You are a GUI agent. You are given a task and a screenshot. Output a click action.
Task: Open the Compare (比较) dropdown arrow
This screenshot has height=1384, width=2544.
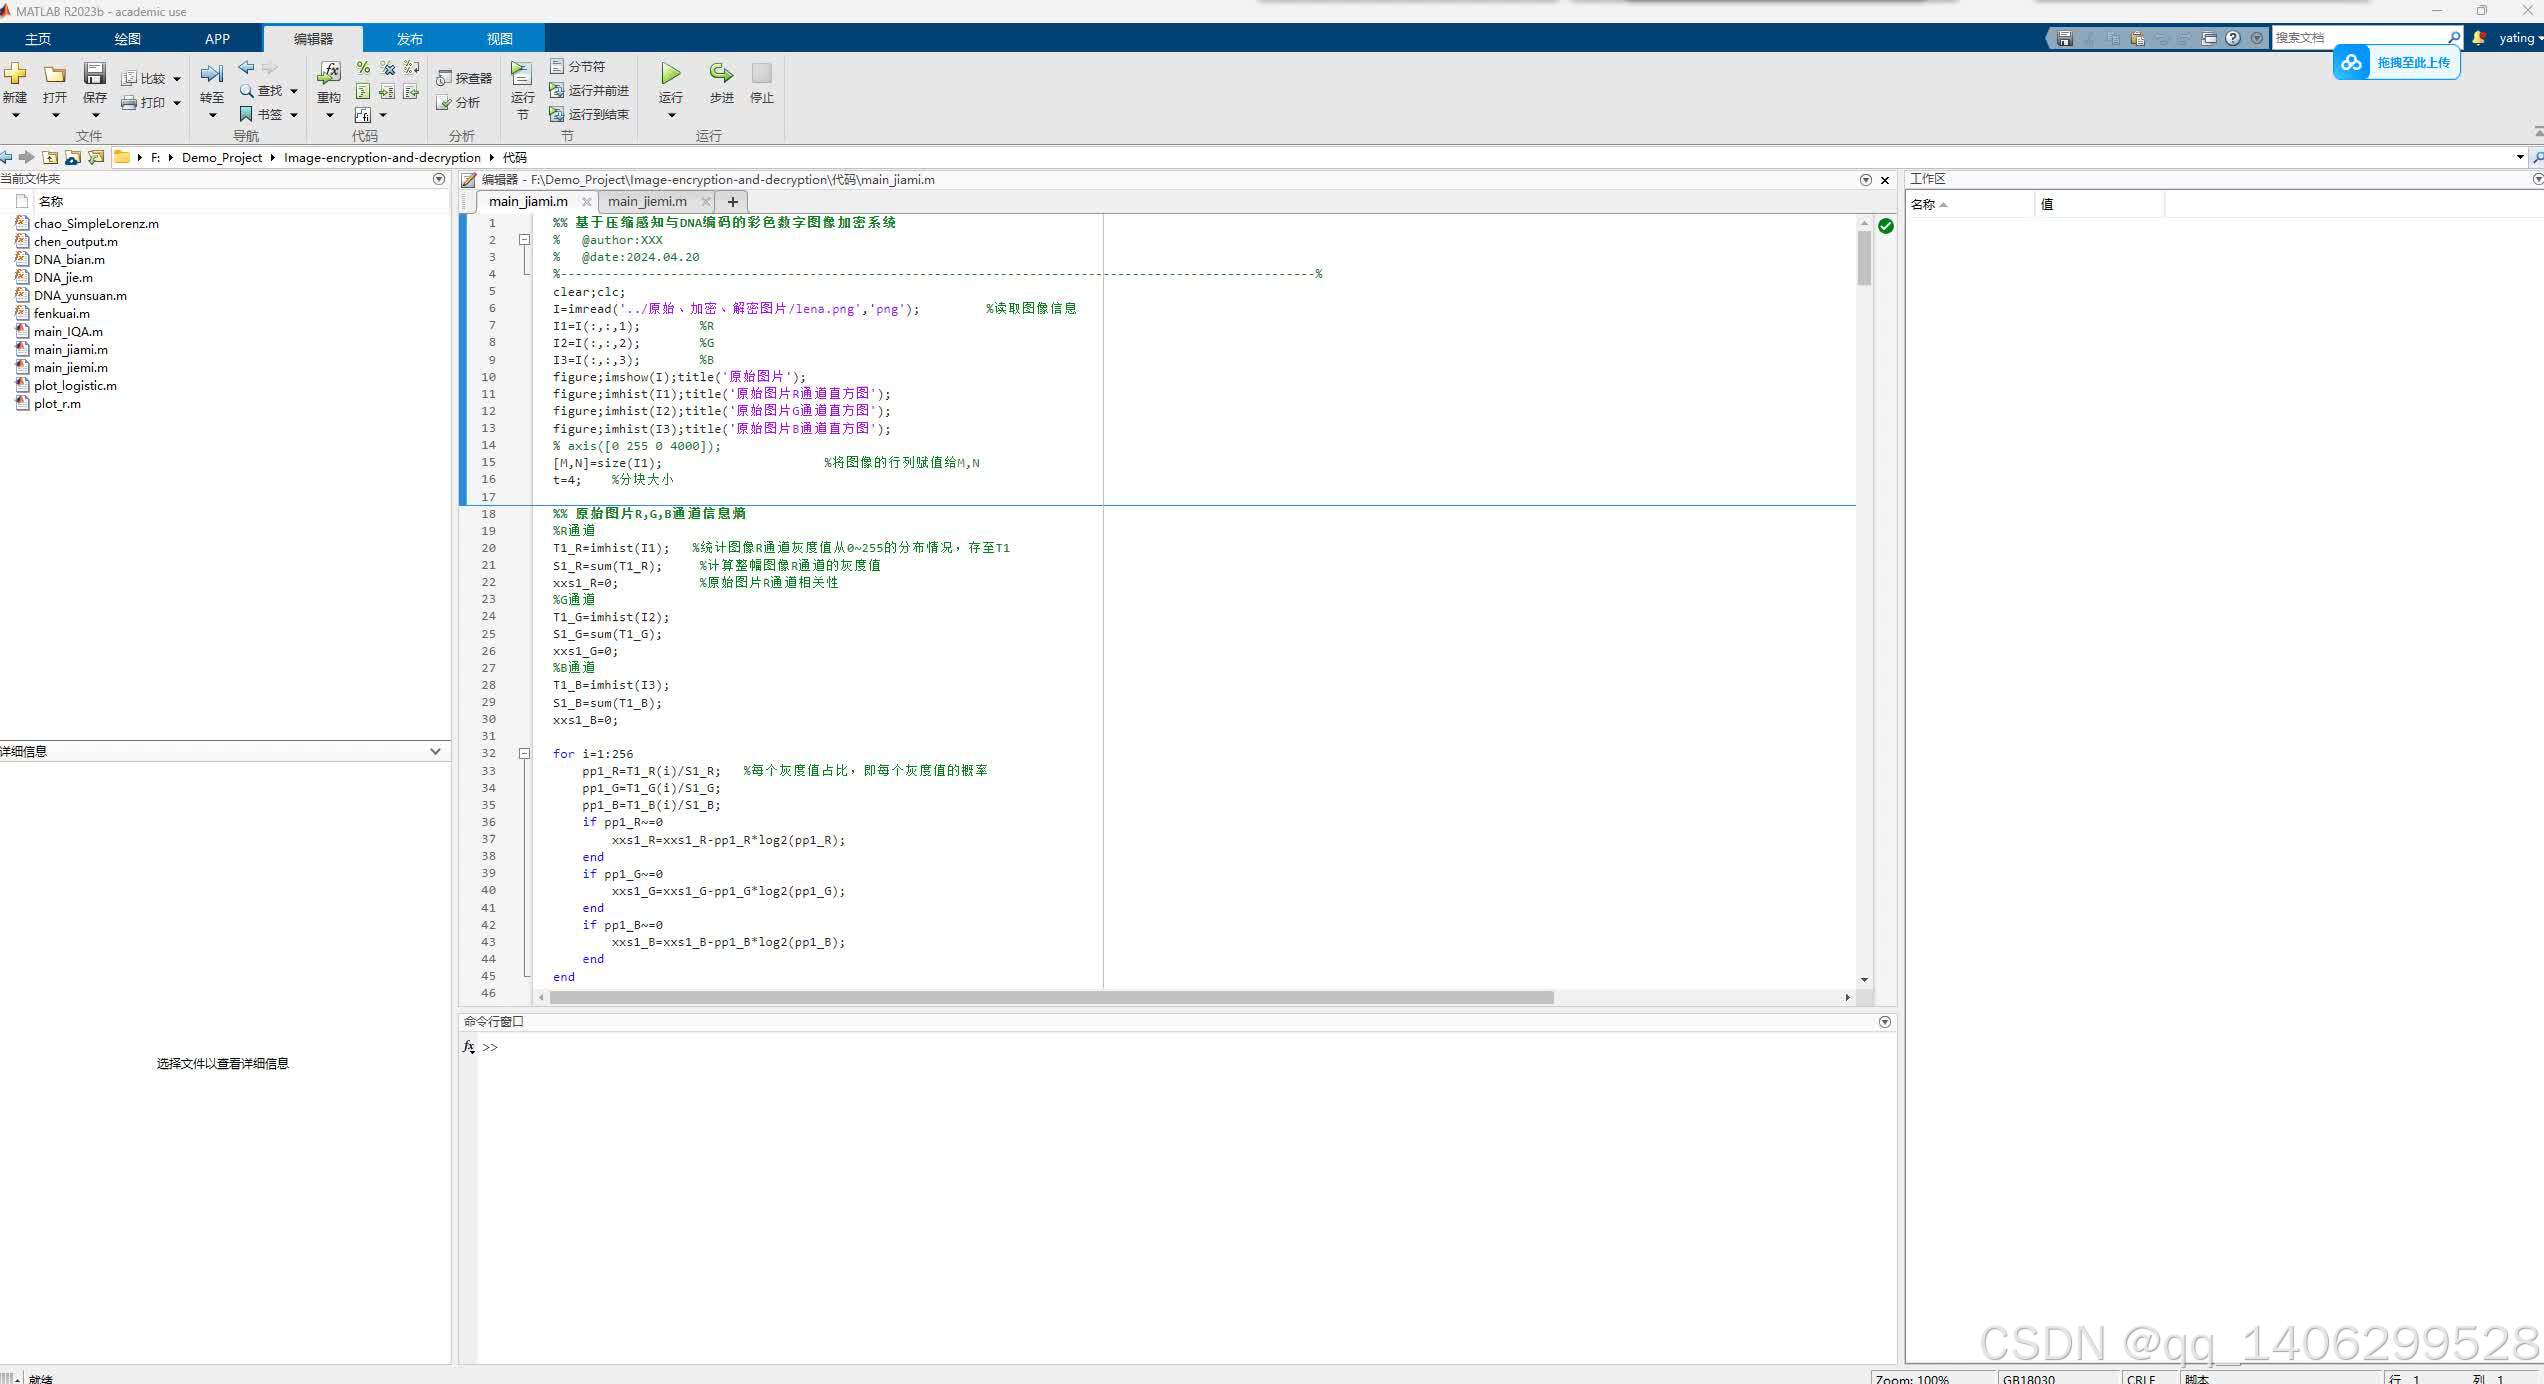point(177,79)
